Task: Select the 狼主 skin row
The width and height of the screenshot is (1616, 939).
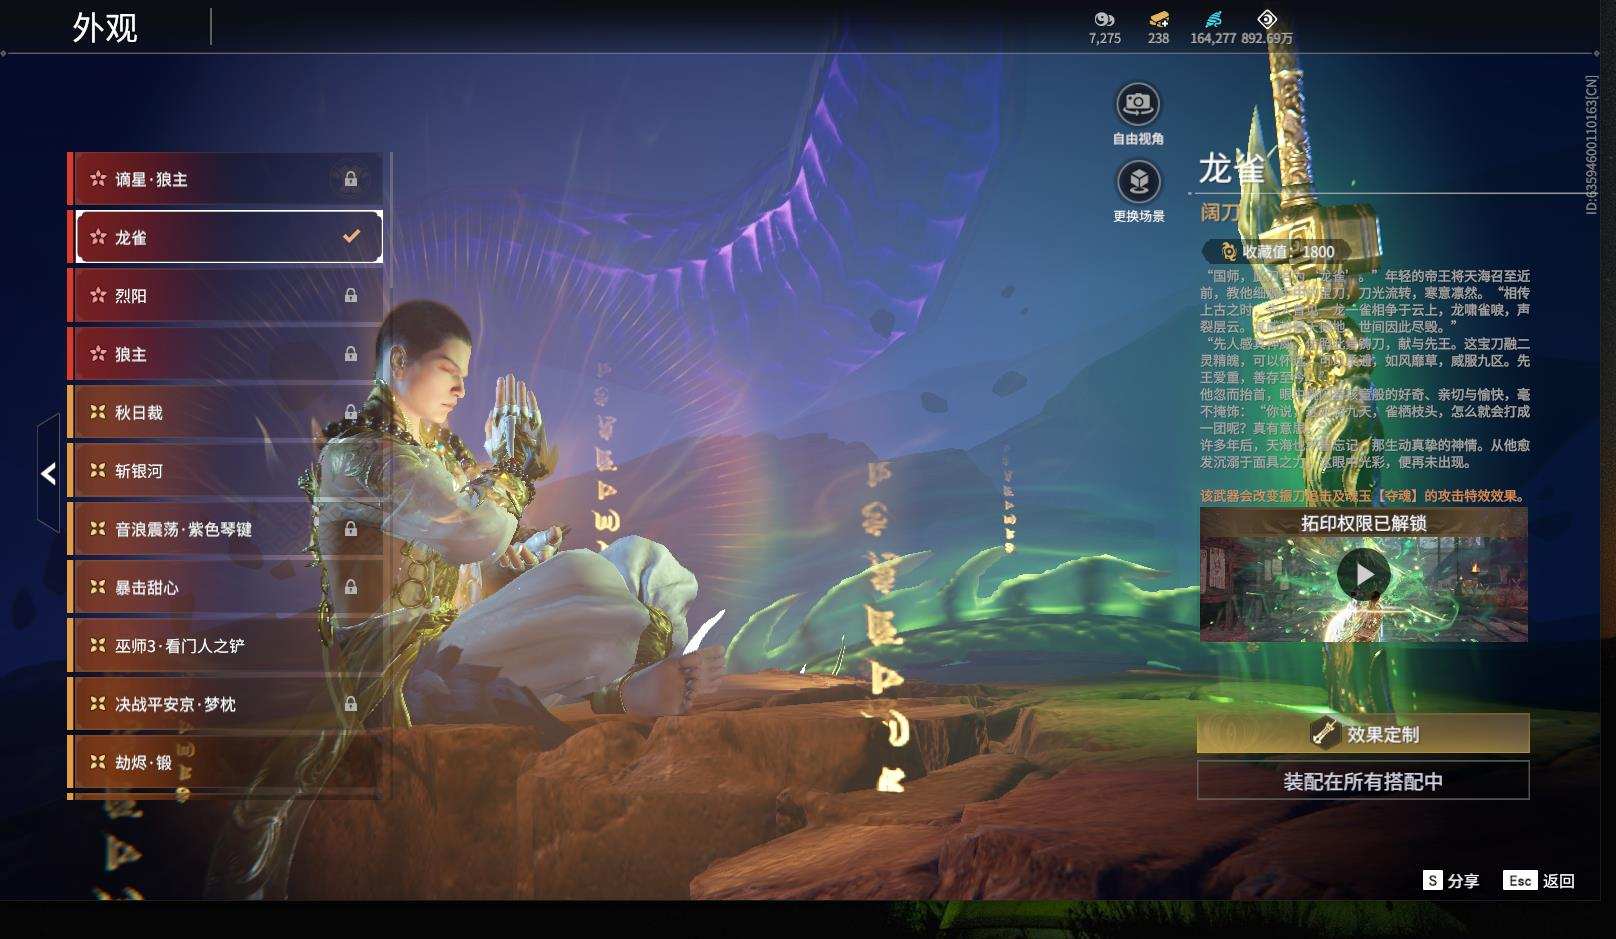Action: point(225,354)
